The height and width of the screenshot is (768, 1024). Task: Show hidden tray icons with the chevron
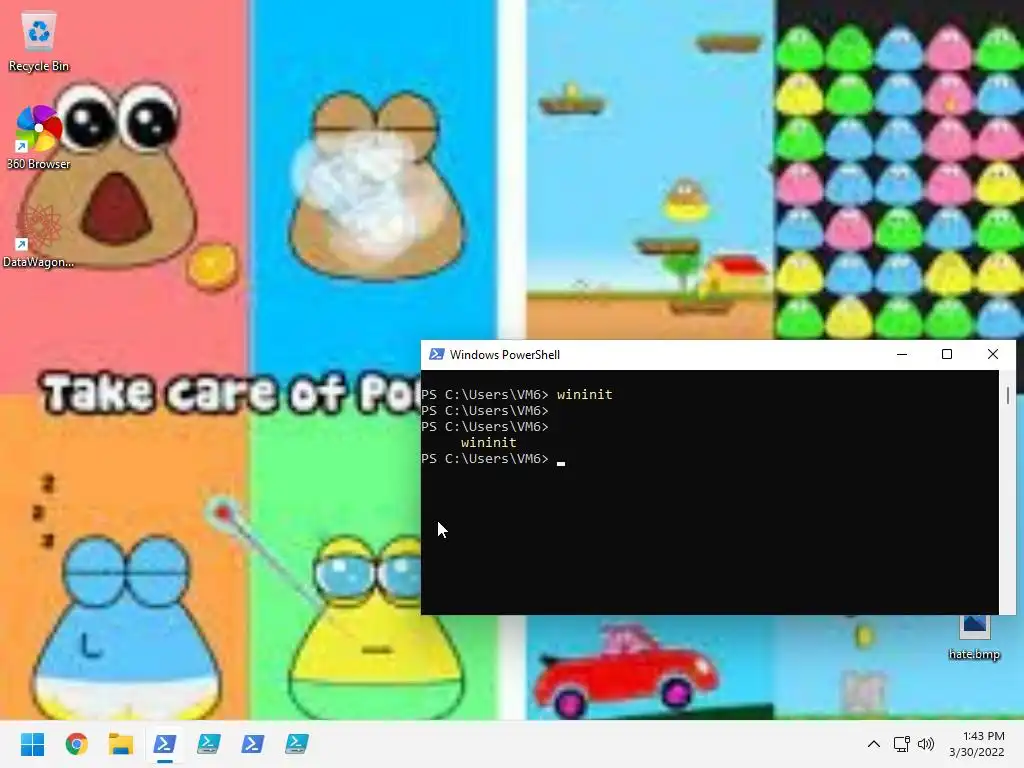[874, 744]
